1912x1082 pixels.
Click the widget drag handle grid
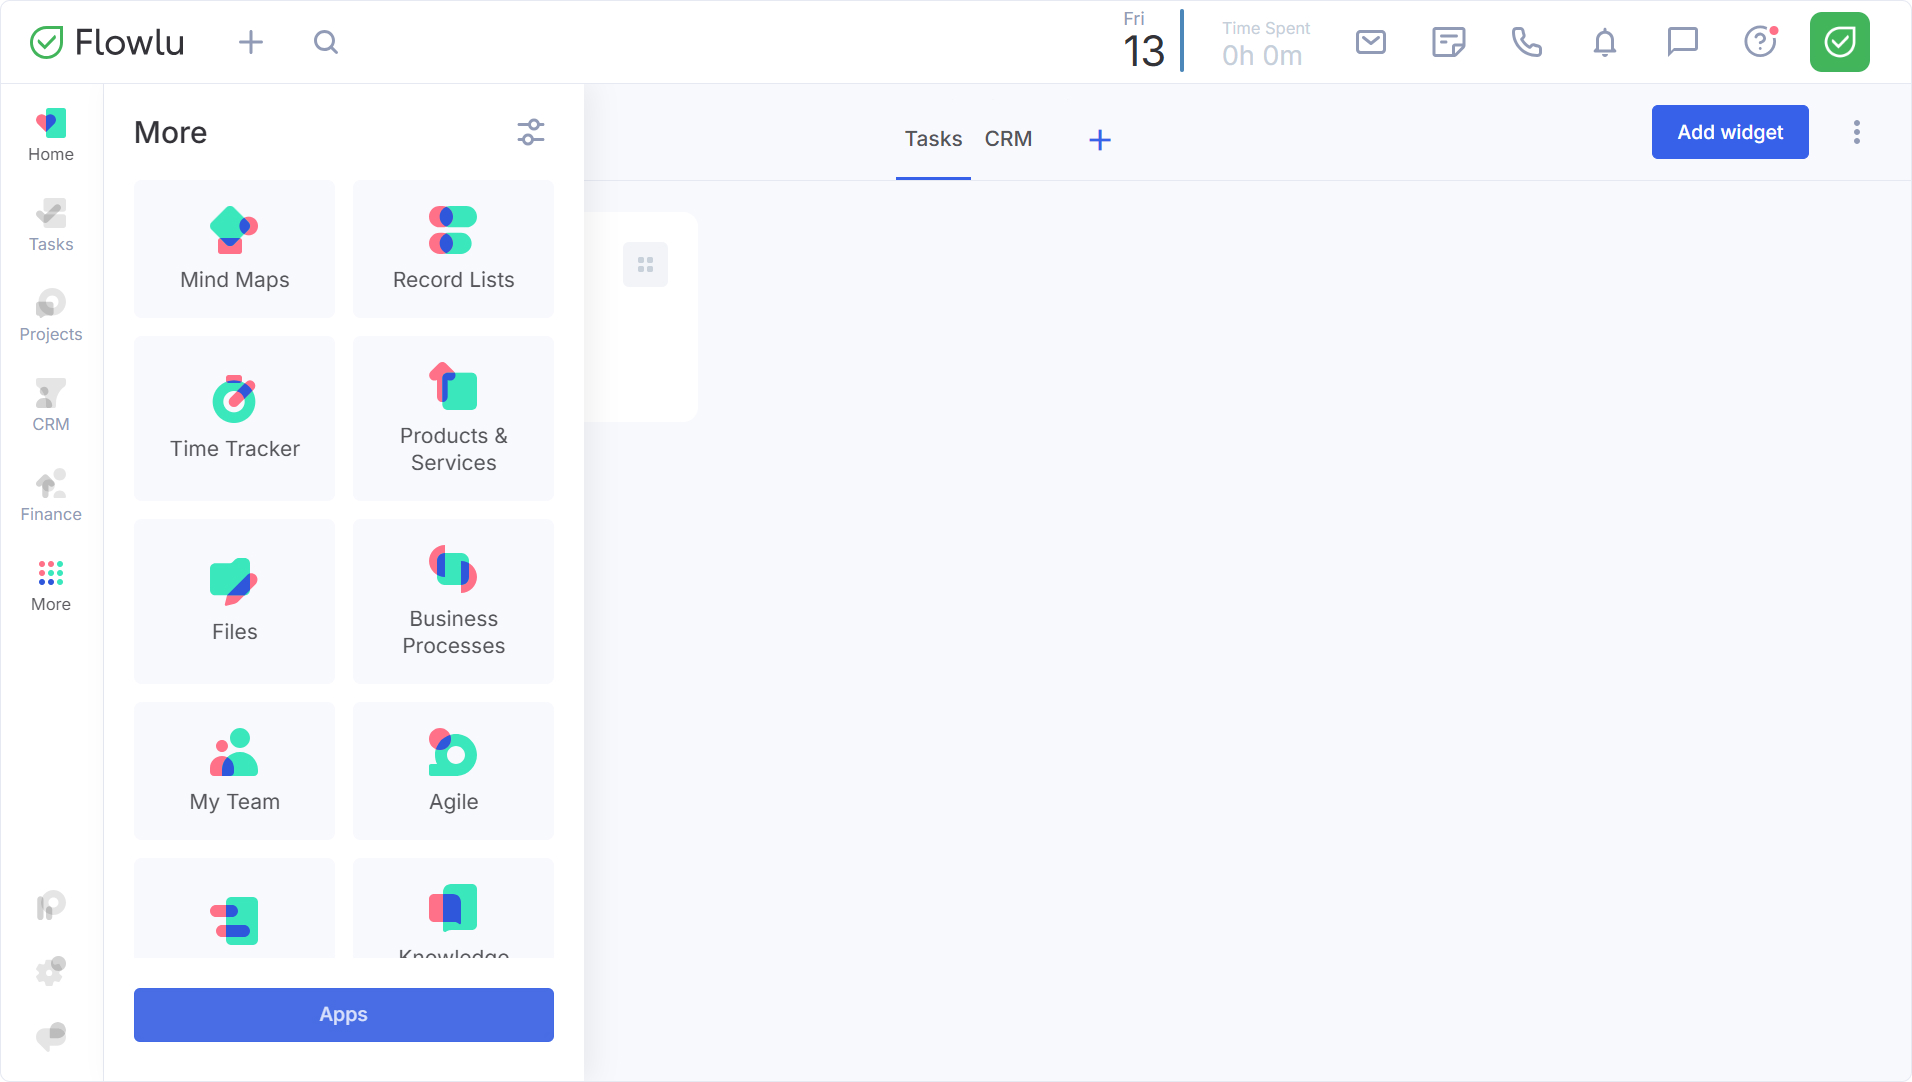click(x=645, y=265)
